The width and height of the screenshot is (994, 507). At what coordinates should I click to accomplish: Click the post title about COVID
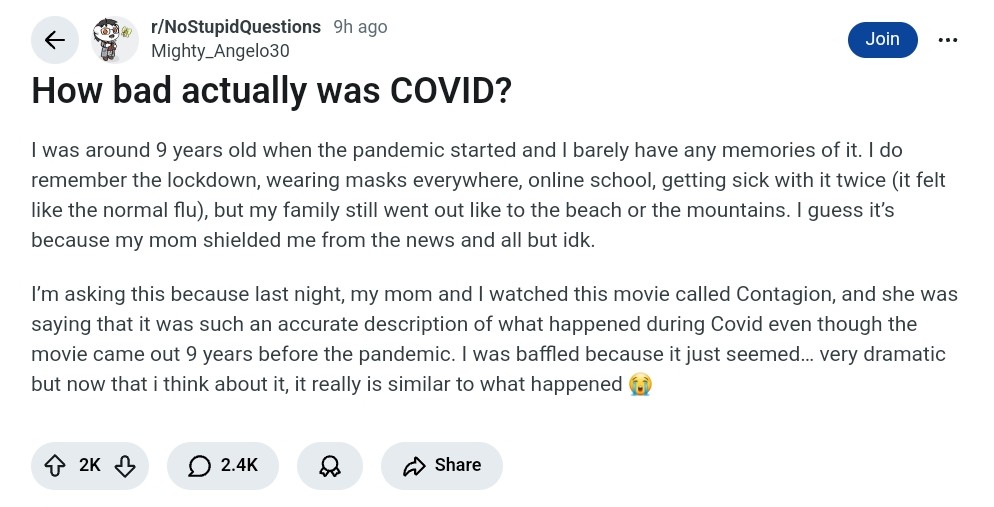click(271, 91)
